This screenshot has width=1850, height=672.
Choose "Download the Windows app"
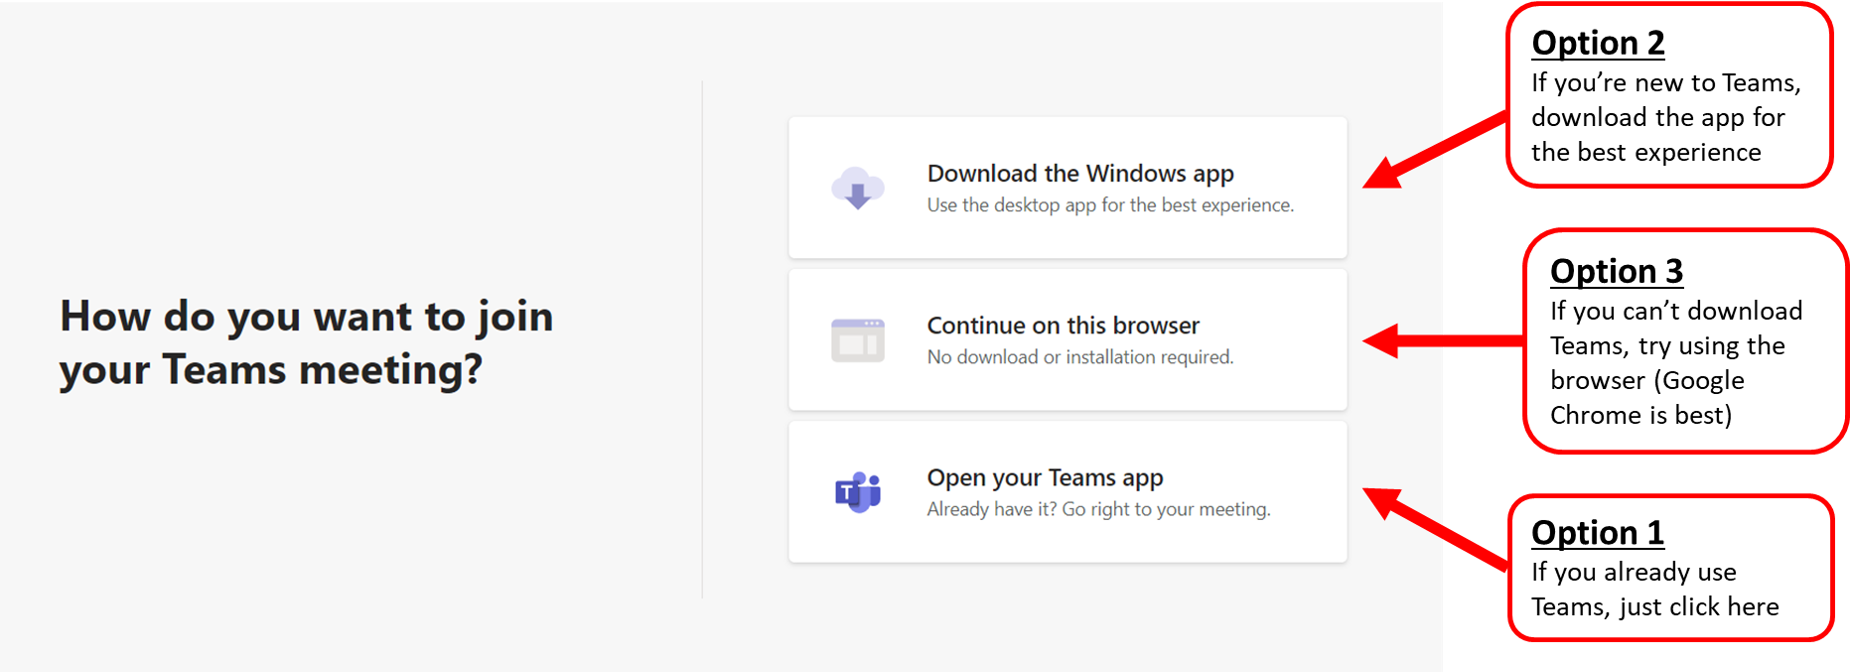point(1068,188)
